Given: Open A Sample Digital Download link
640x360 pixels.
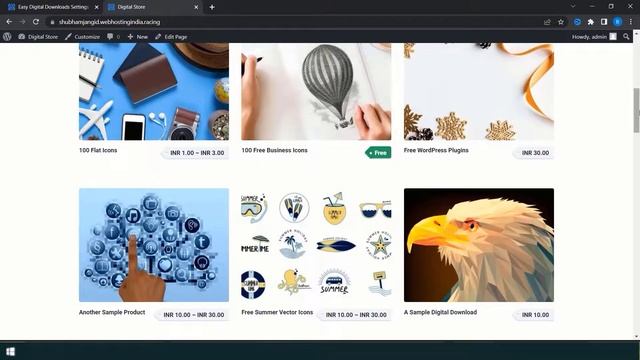Looking at the screenshot, I should (x=440, y=312).
